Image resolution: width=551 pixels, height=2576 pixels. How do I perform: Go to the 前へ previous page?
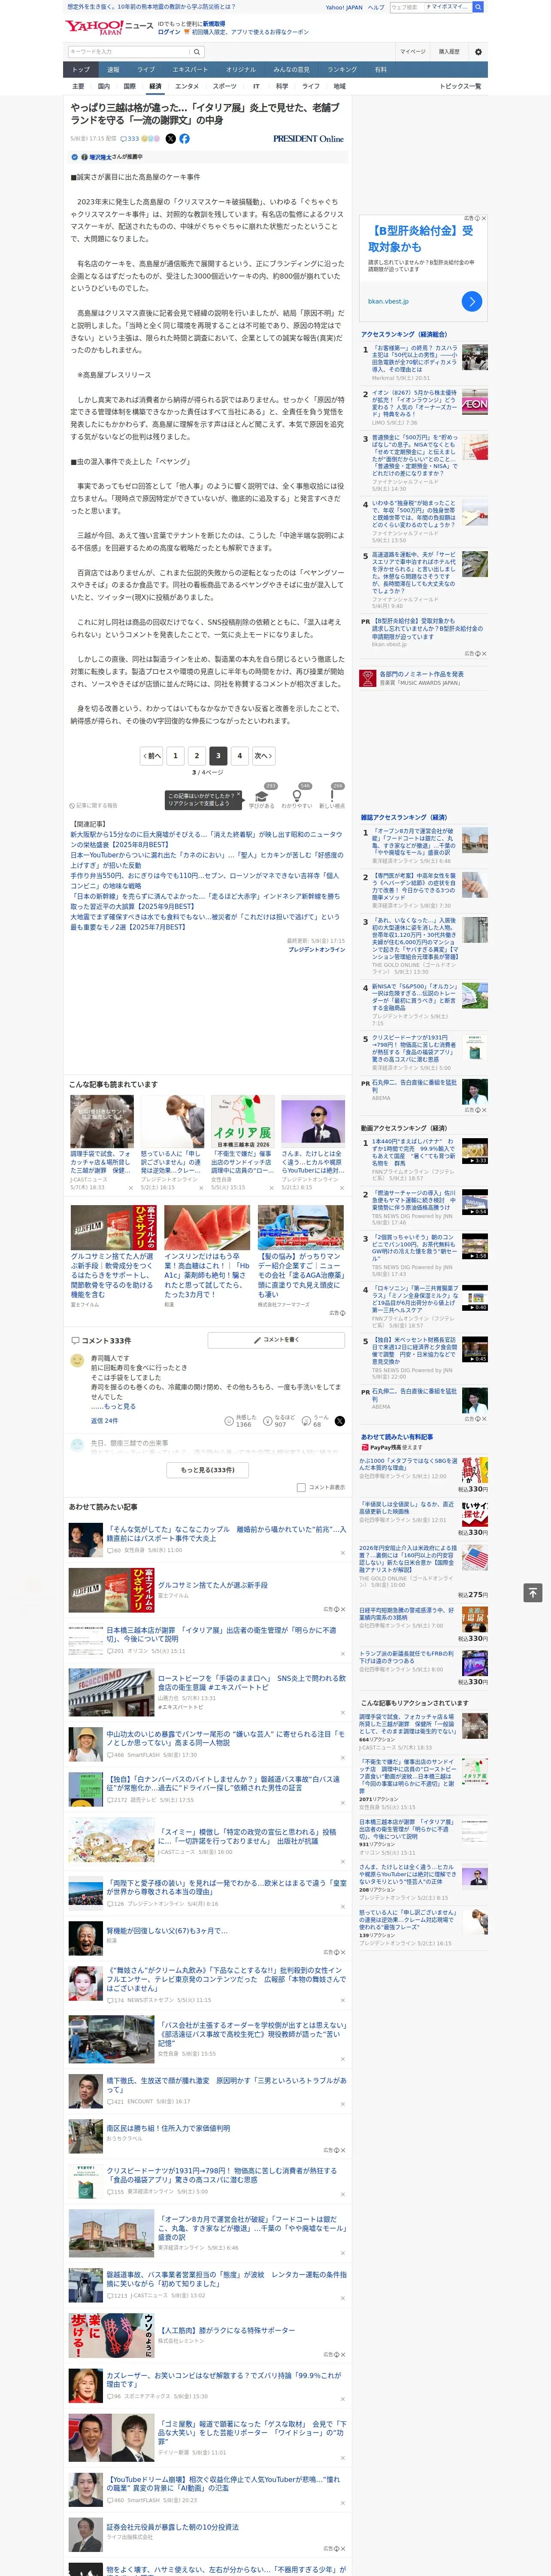coord(152,756)
